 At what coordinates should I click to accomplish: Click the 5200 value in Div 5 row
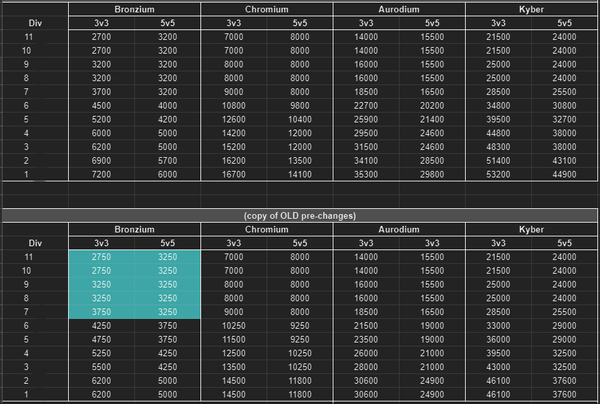coord(101,119)
